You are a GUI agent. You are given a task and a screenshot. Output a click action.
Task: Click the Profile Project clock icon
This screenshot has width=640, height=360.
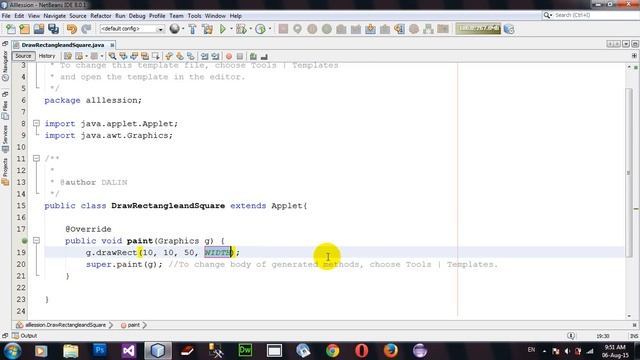tap(260, 29)
